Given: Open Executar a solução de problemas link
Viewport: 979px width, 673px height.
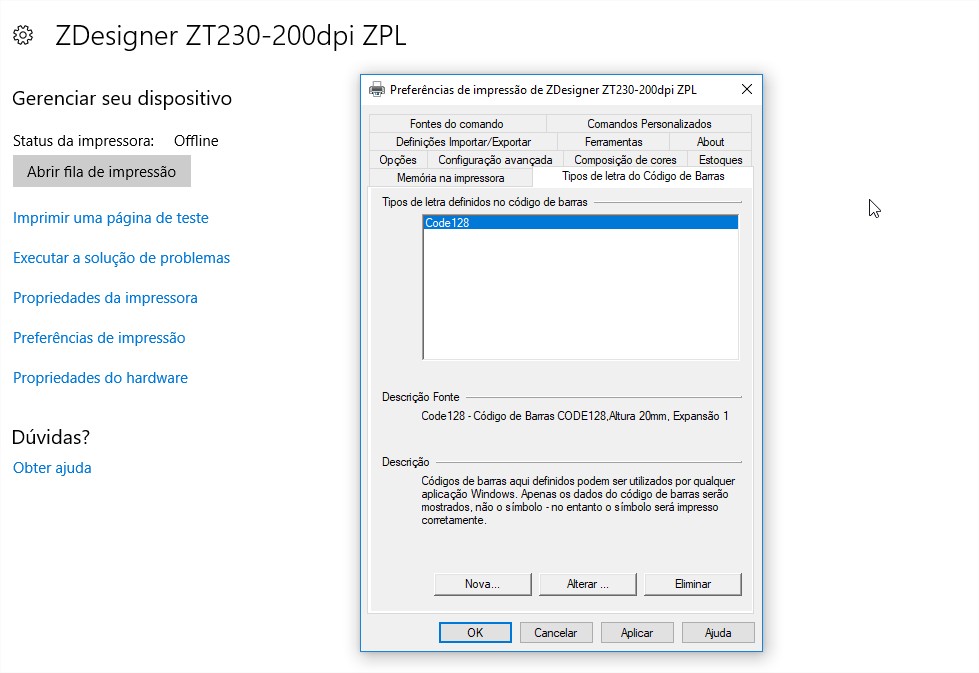Looking at the screenshot, I should [121, 258].
